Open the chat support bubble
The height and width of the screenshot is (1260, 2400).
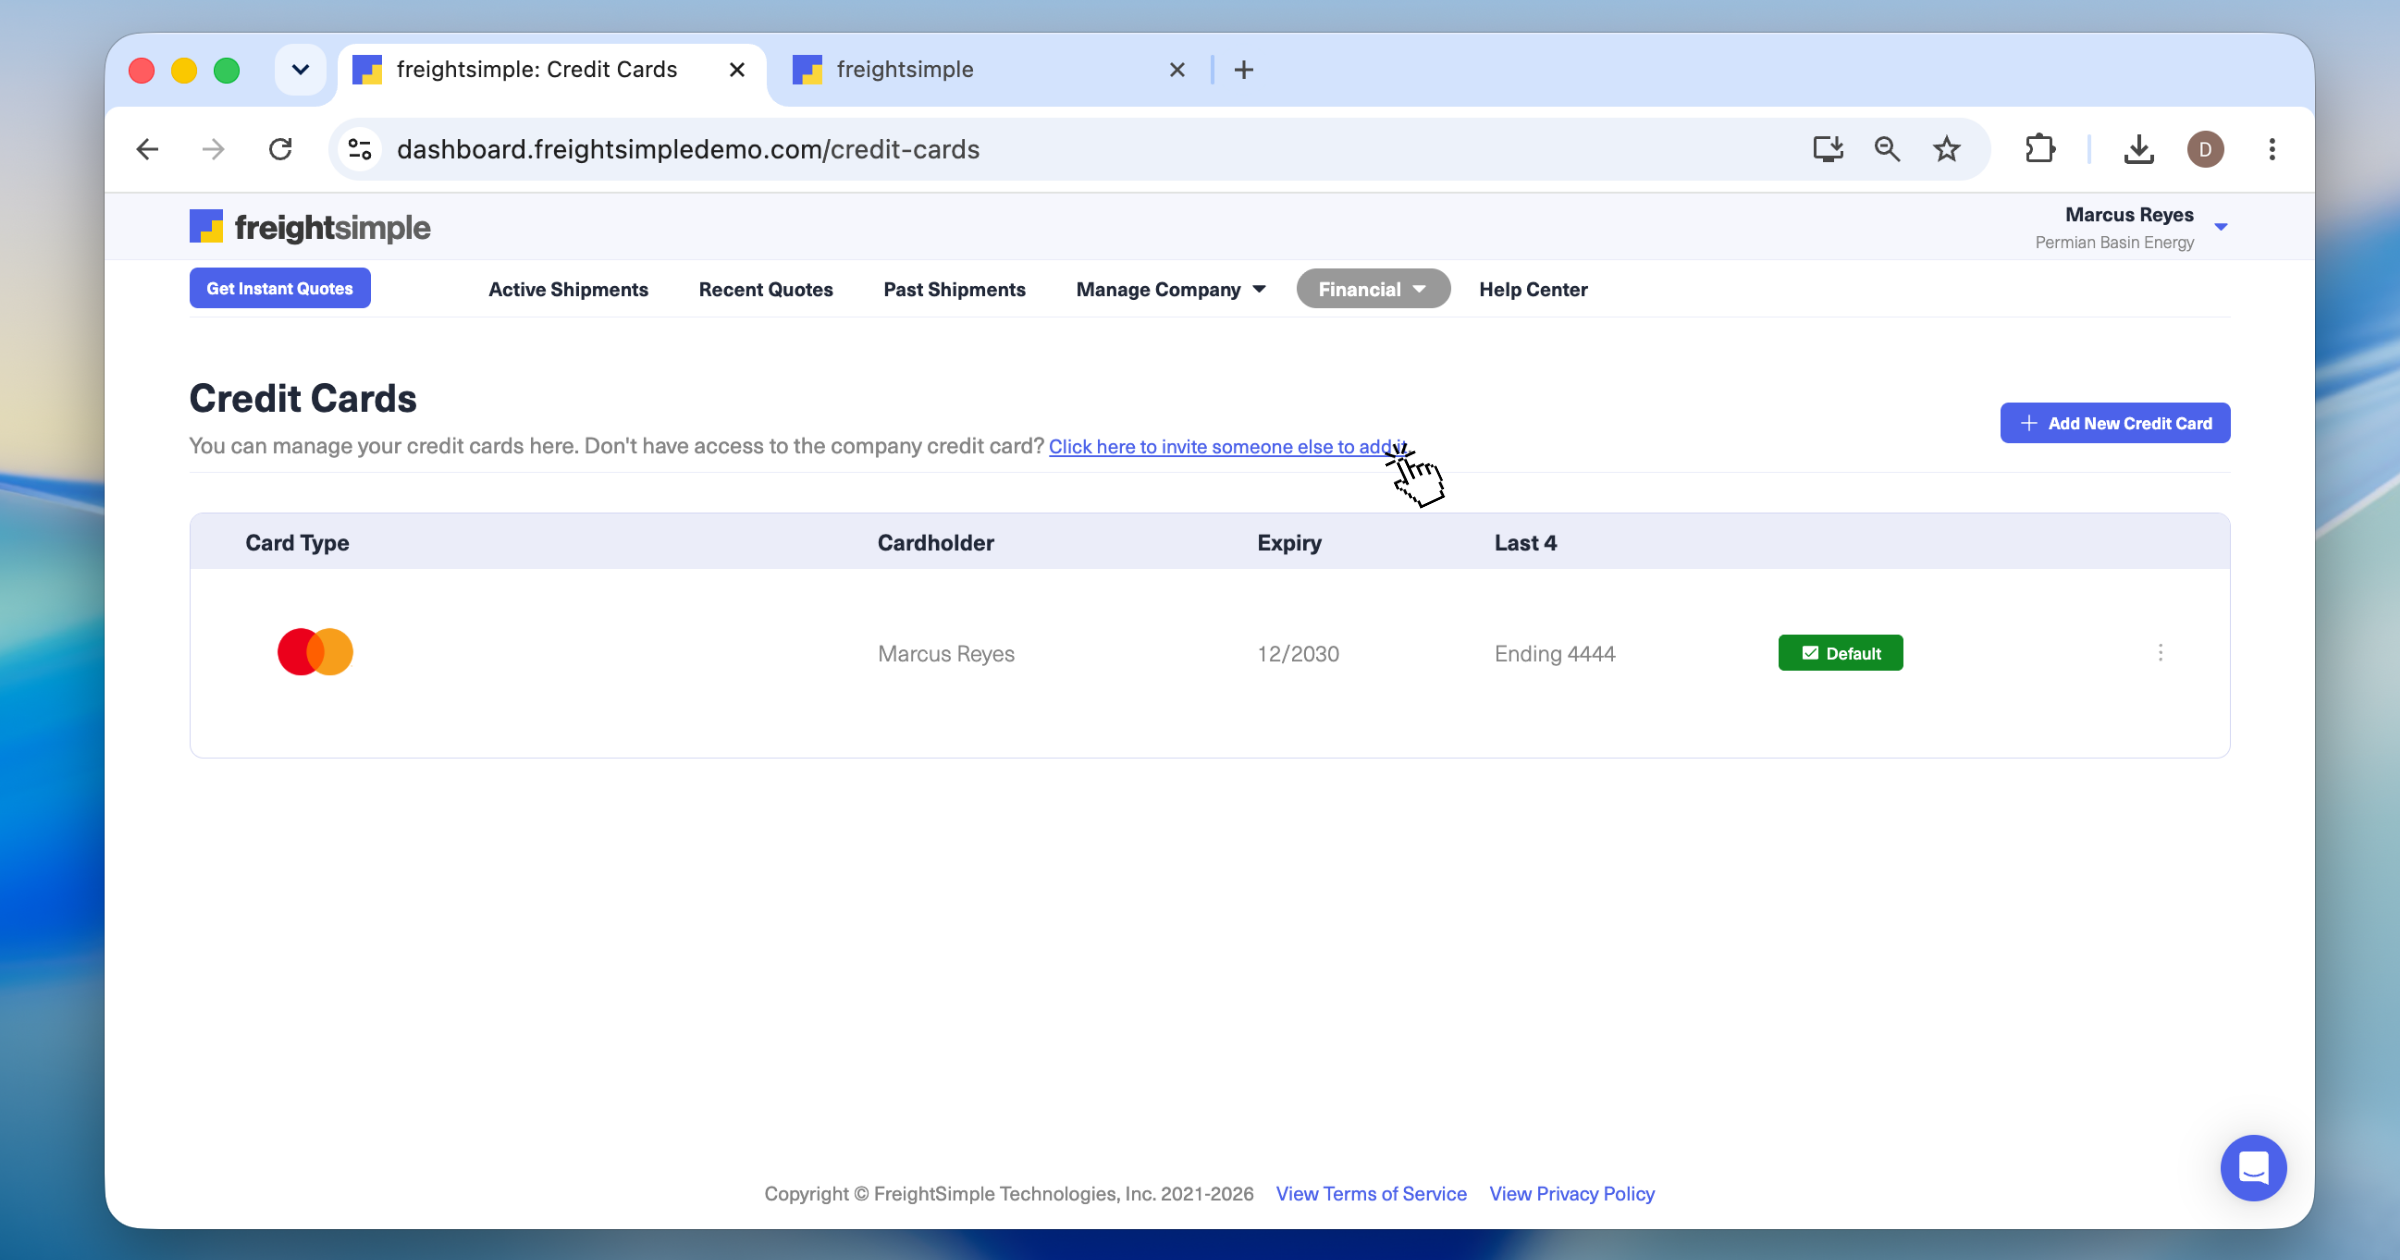[x=2253, y=1167]
